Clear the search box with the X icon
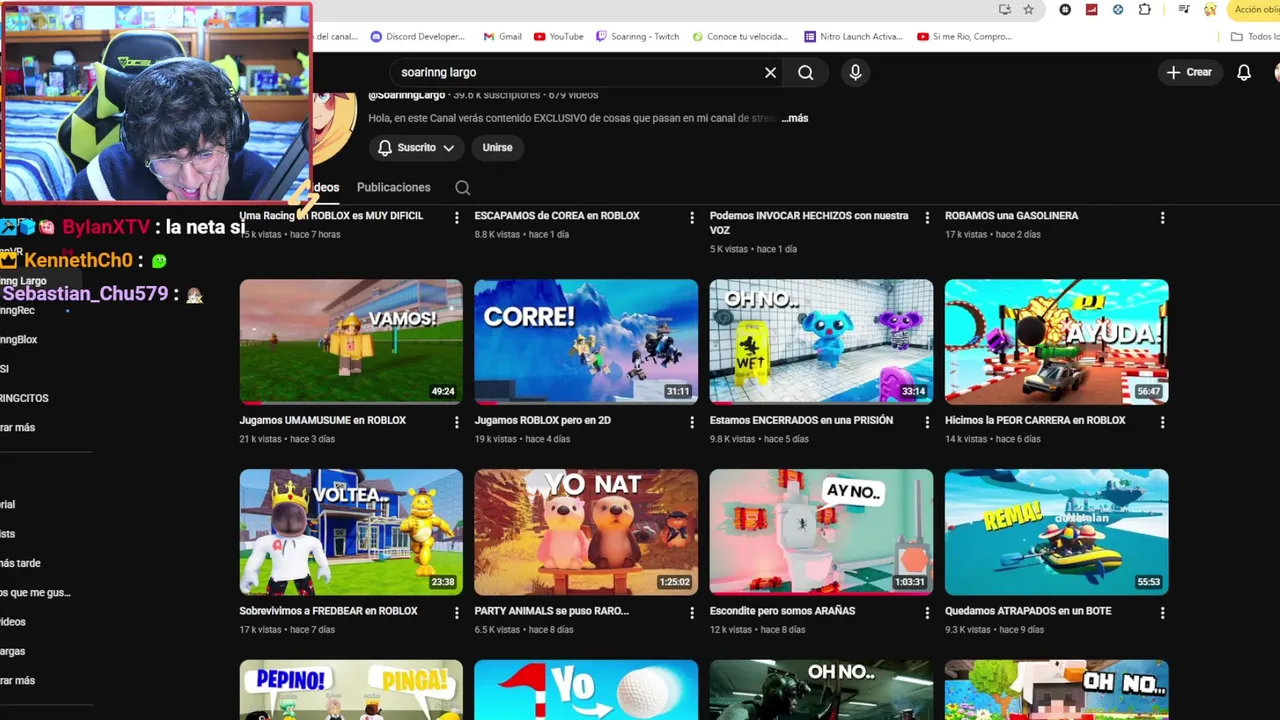This screenshot has width=1280, height=720. coord(770,72)
